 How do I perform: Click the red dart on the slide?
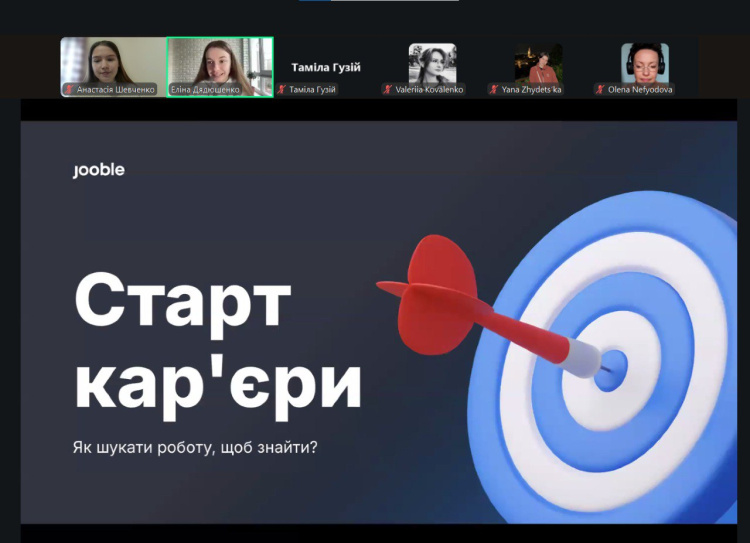tap(488, 310)
